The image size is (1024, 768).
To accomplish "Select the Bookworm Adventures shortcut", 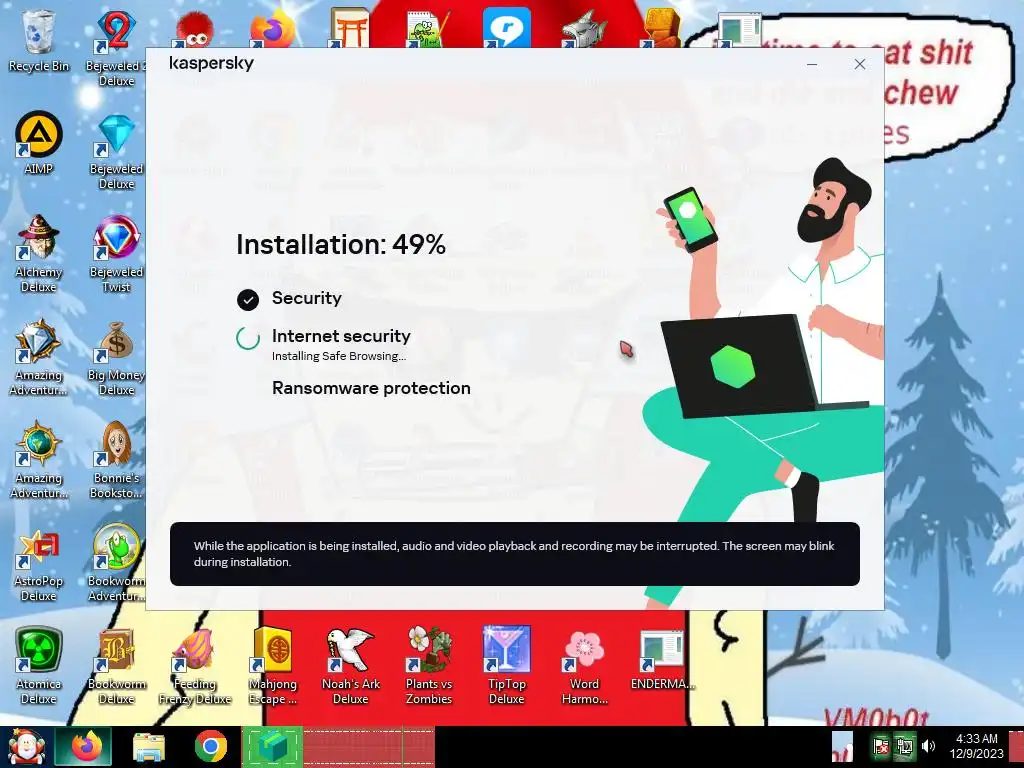I will 116,563.
